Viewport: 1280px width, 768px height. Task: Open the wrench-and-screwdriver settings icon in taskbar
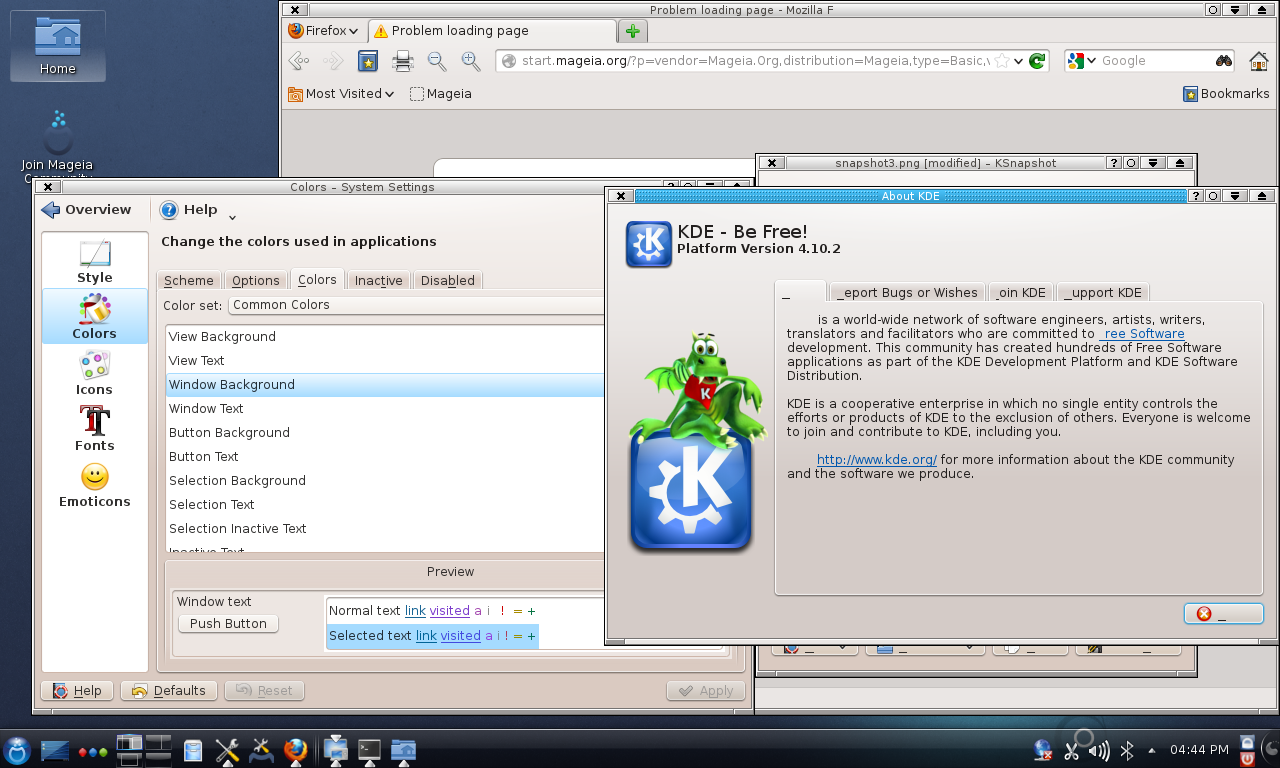[227, 749]
